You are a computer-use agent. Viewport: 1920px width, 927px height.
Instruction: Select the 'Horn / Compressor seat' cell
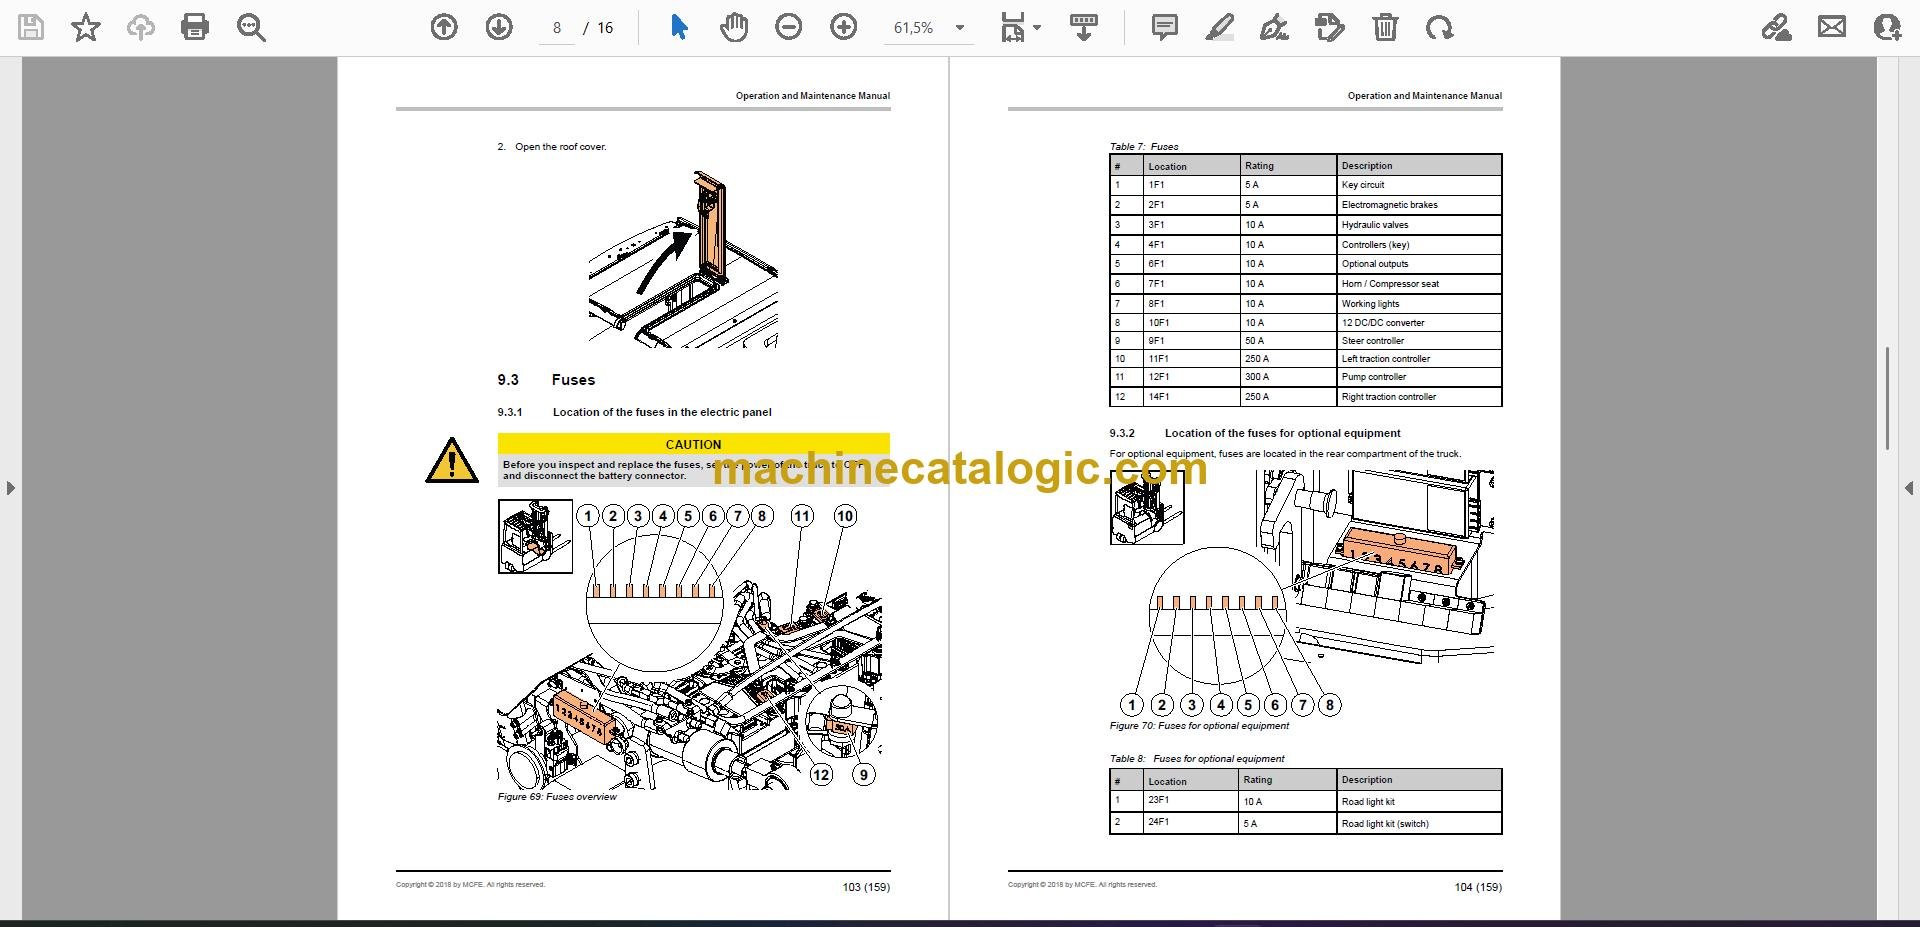[x=1419, y=284]
